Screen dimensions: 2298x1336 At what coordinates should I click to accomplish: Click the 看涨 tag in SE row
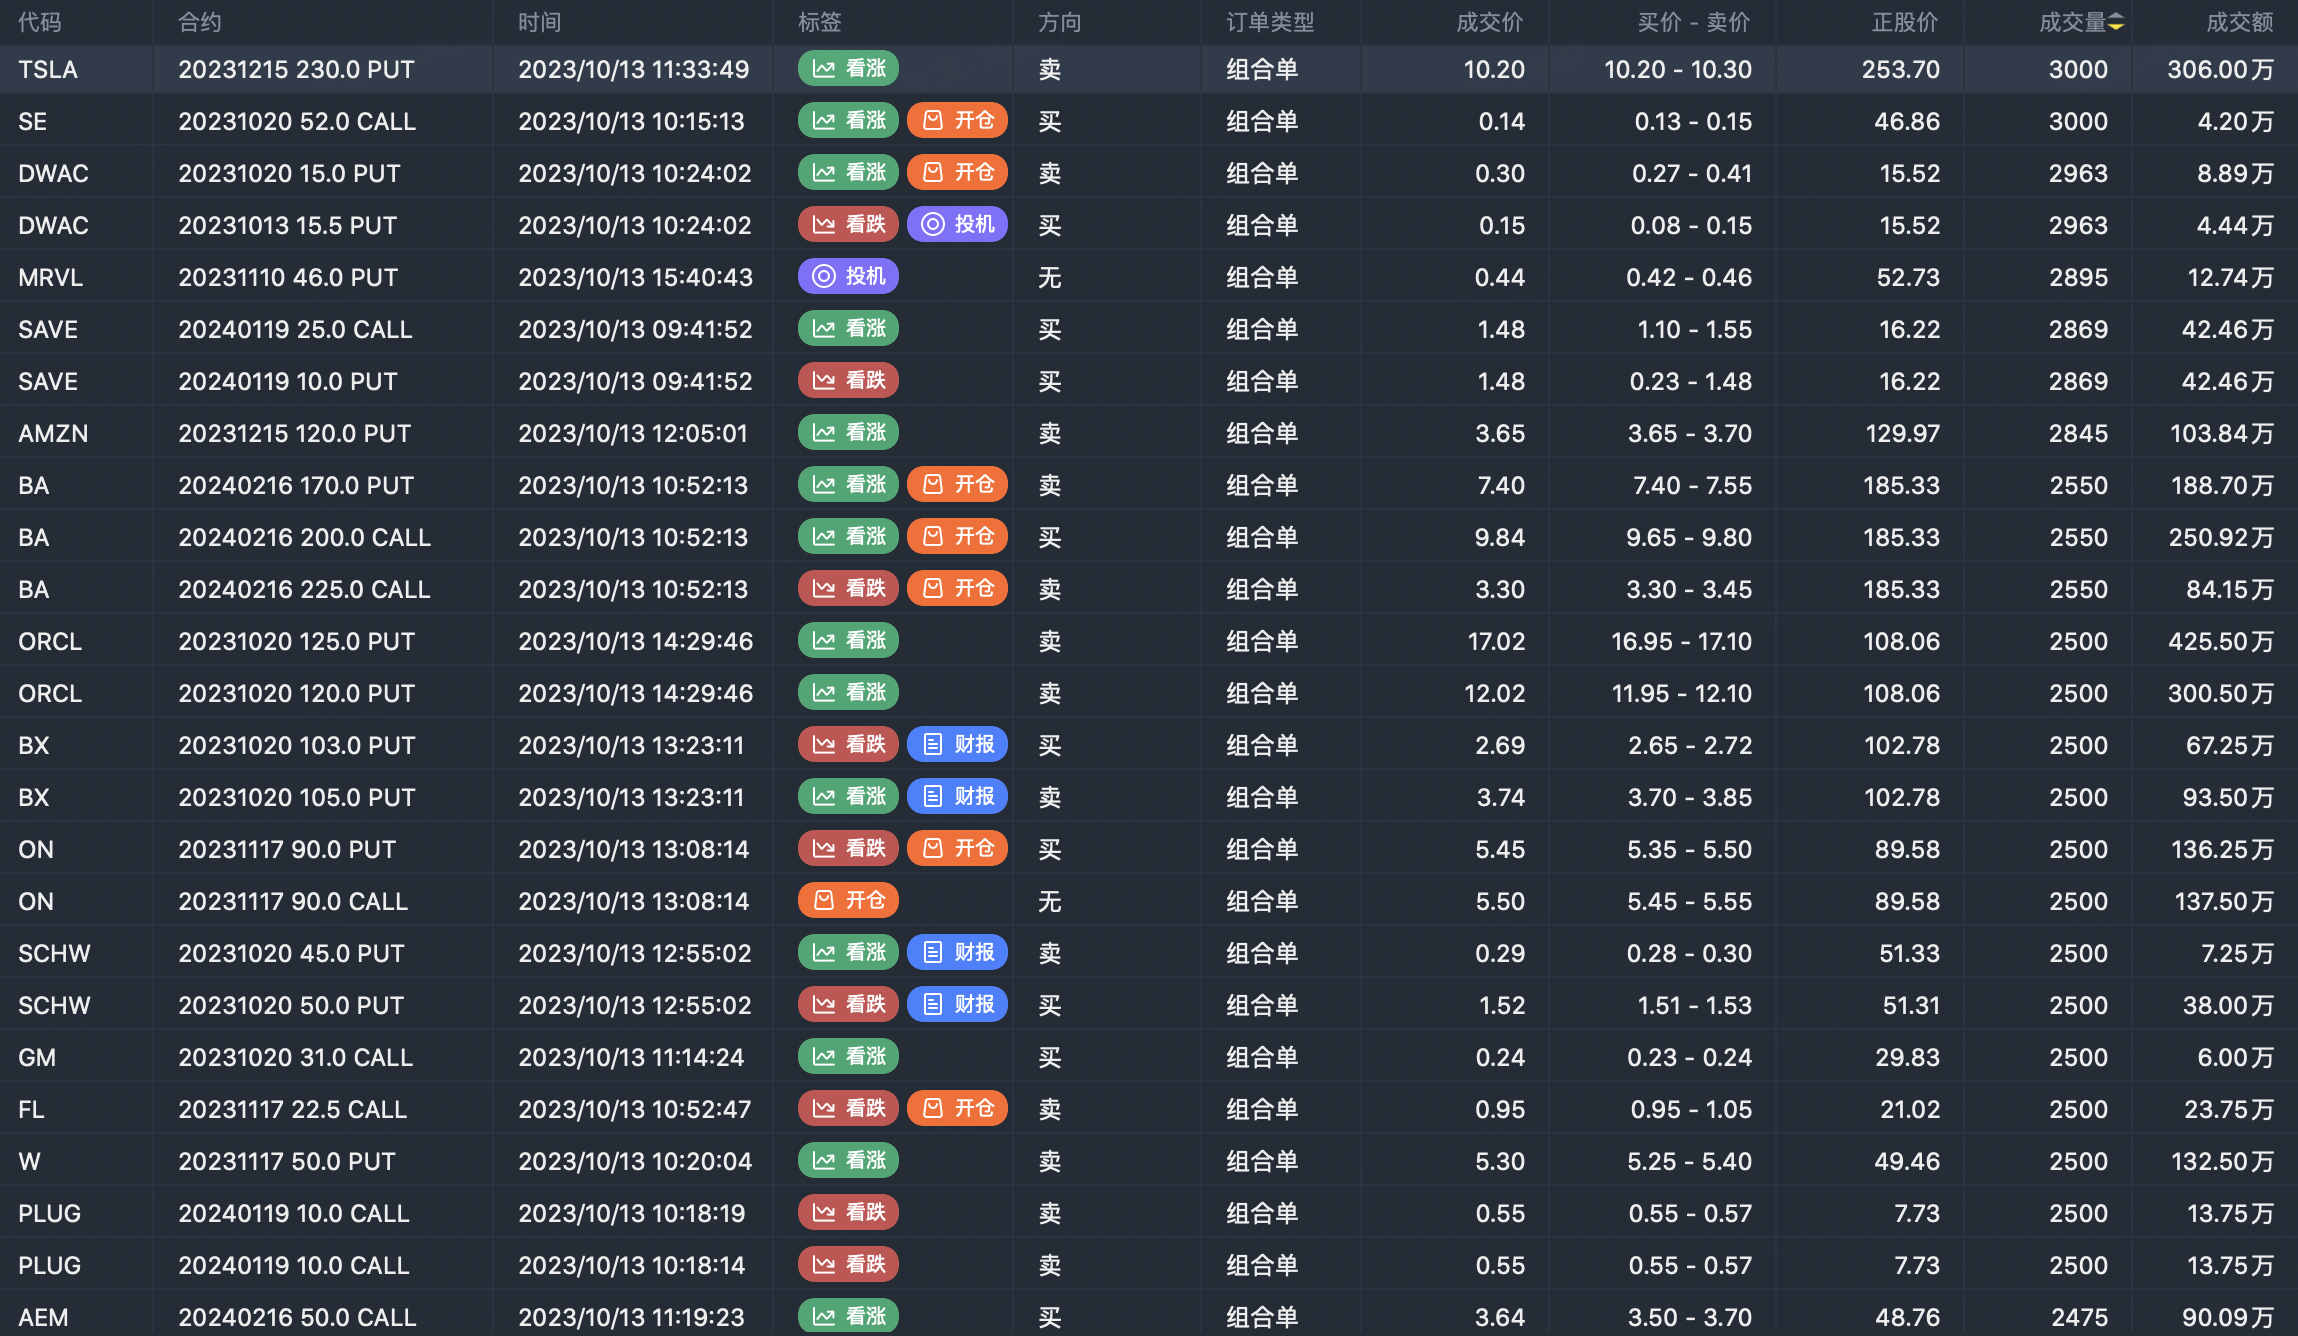[x=848, y=121]
